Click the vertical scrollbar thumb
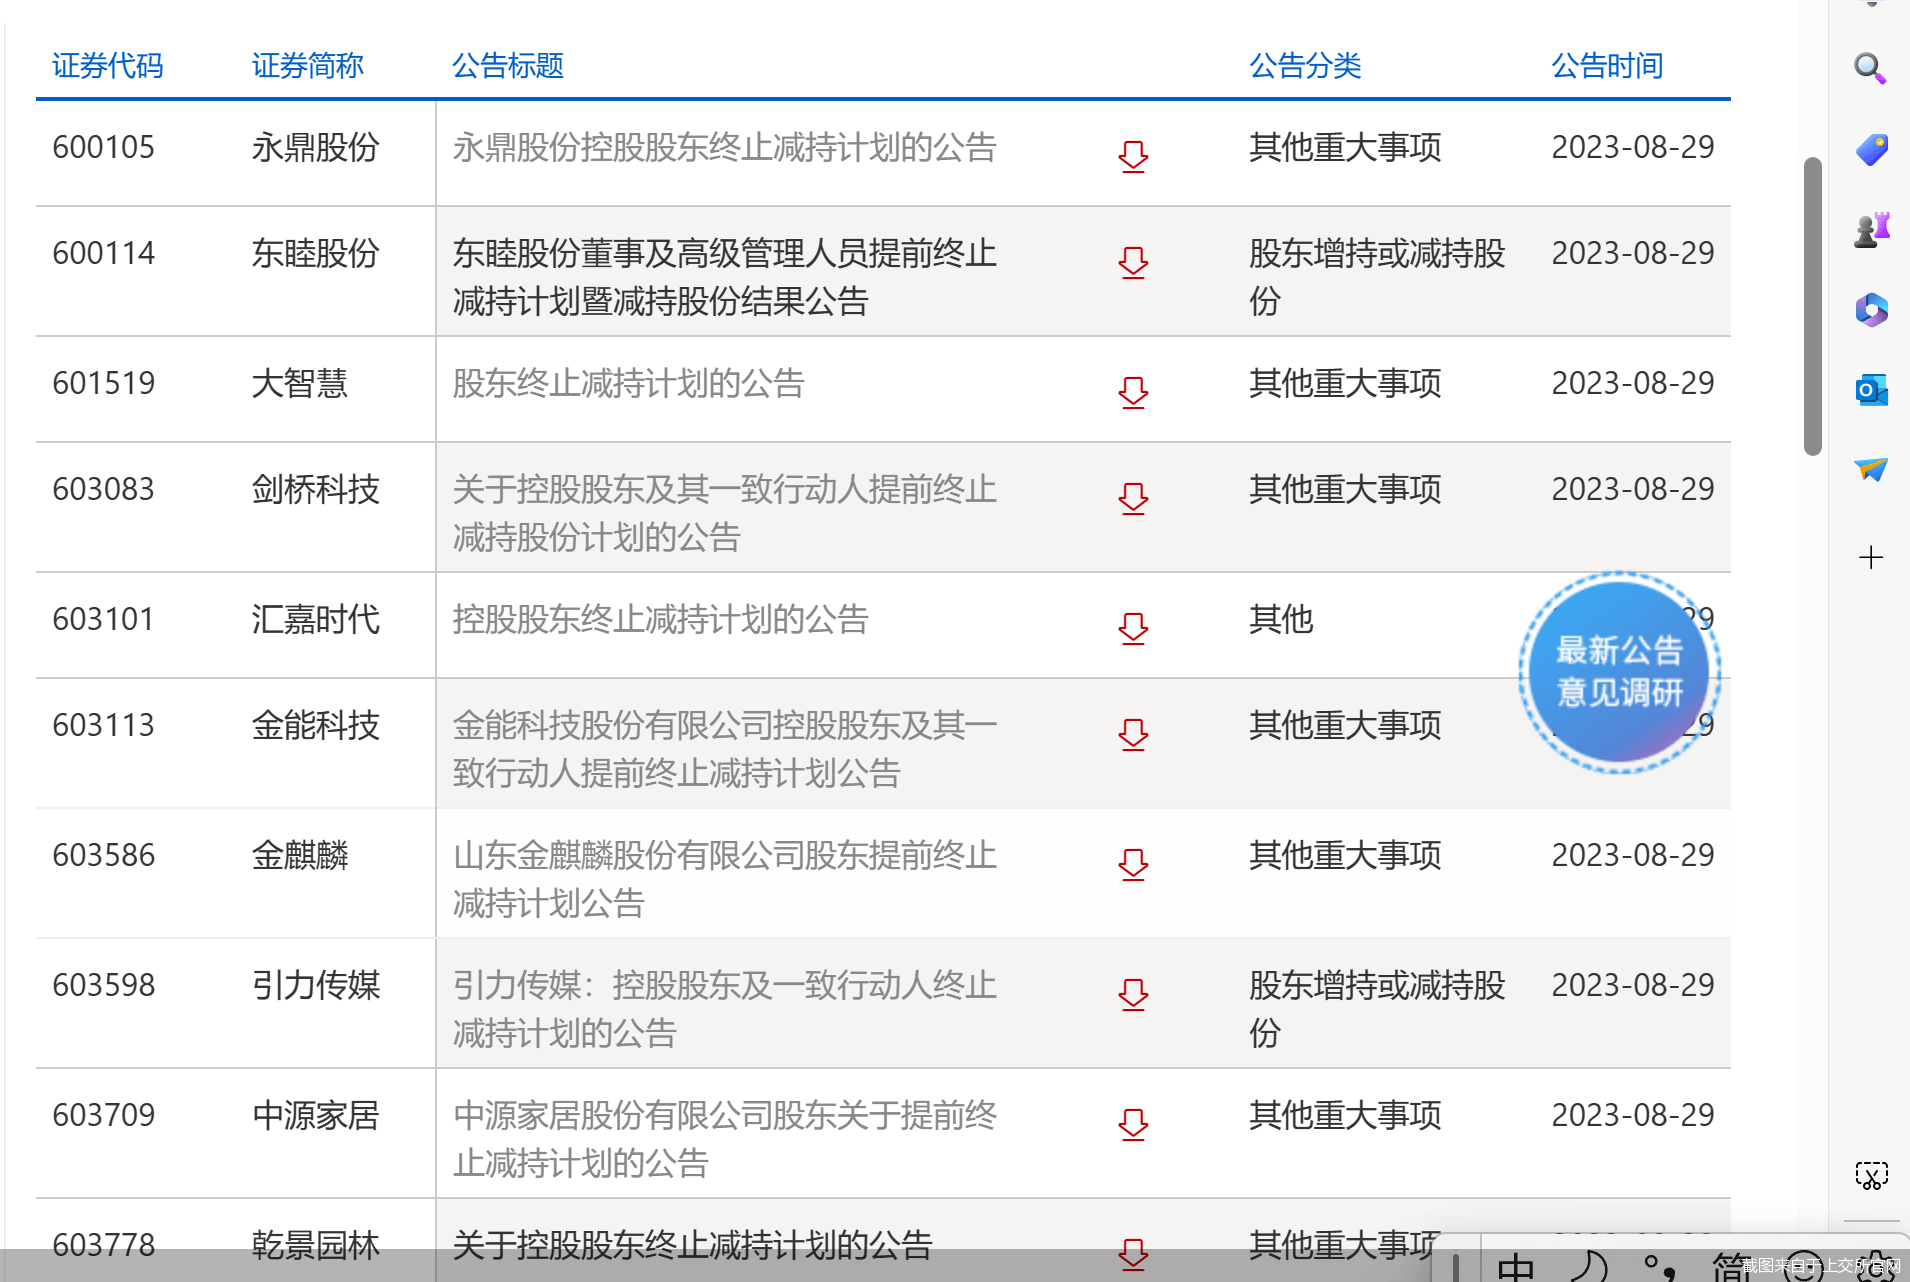The height and width of the screenshot is (1282, 1910). (1812, 305)
